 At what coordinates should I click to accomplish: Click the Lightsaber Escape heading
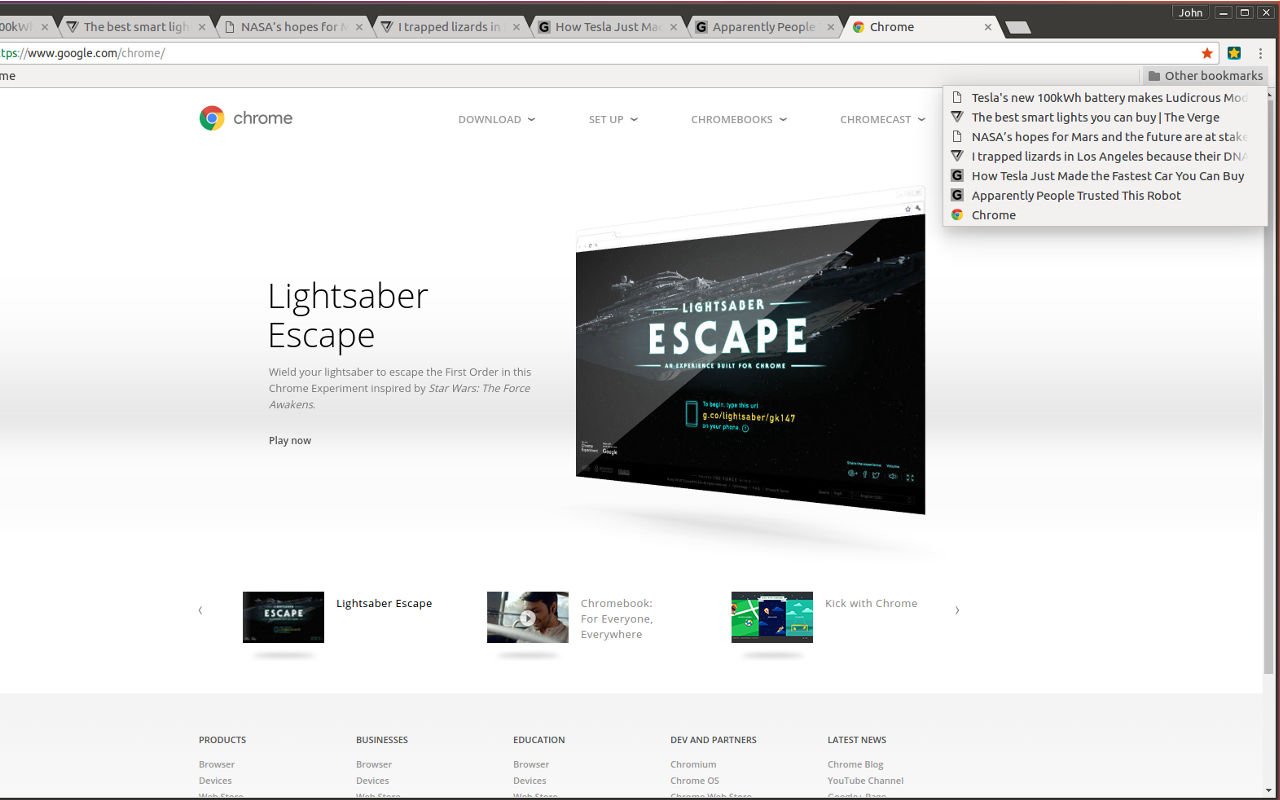(348, 314)
